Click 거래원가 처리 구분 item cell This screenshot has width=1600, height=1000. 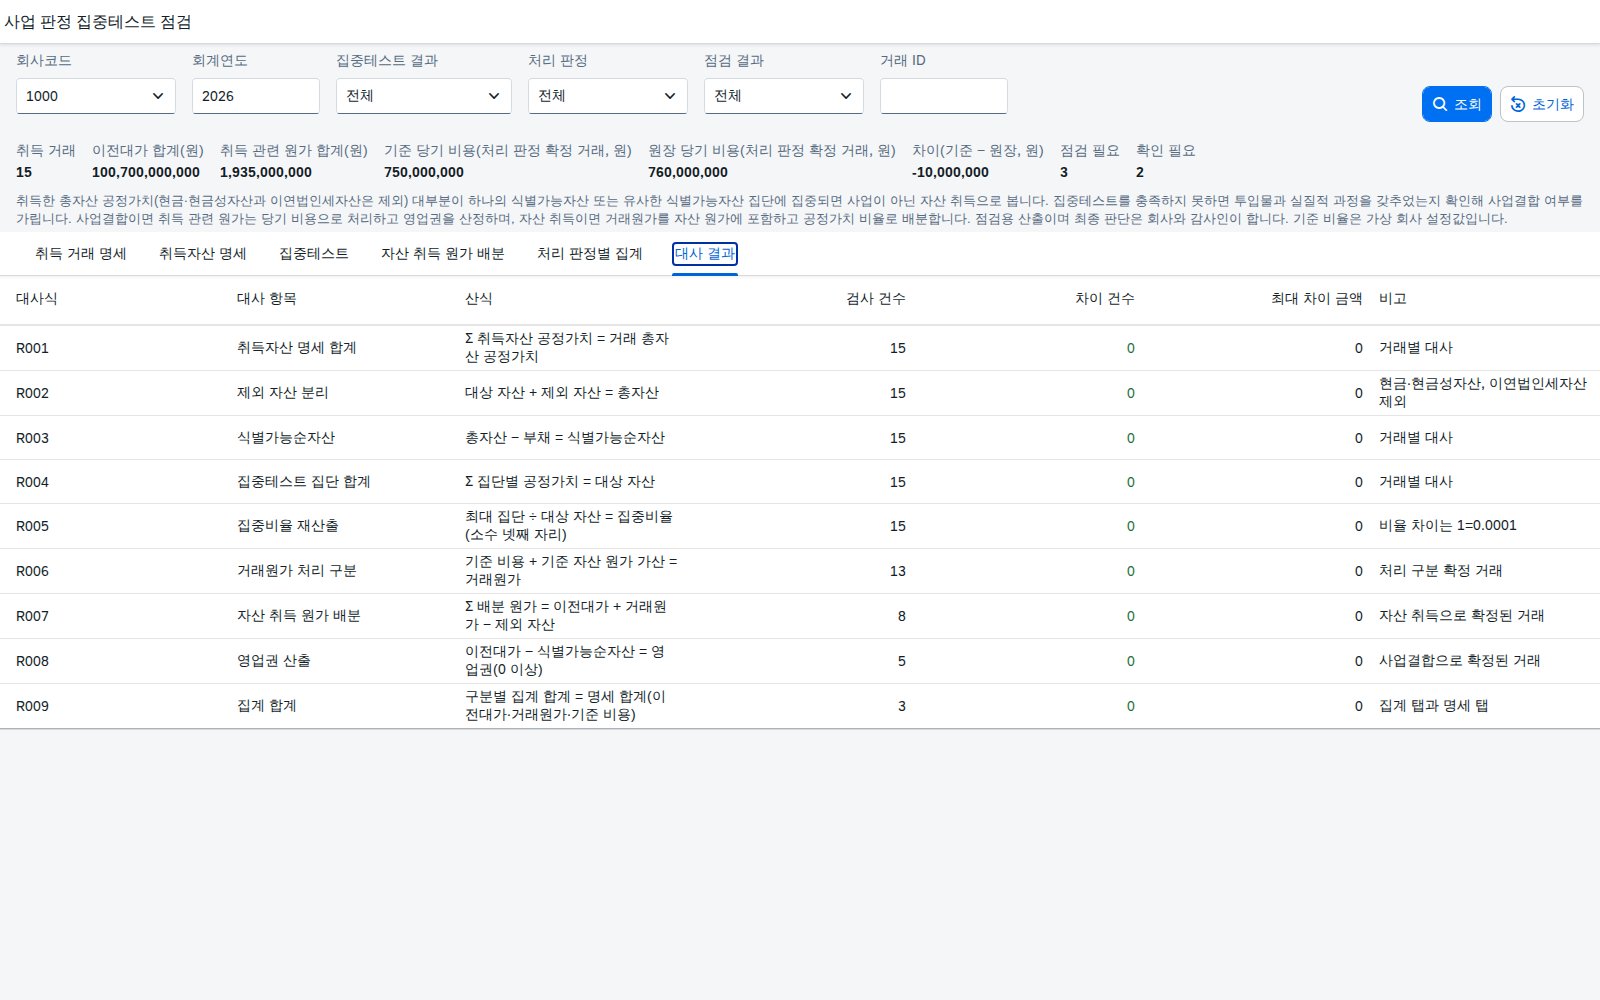(x=297, y=571)
